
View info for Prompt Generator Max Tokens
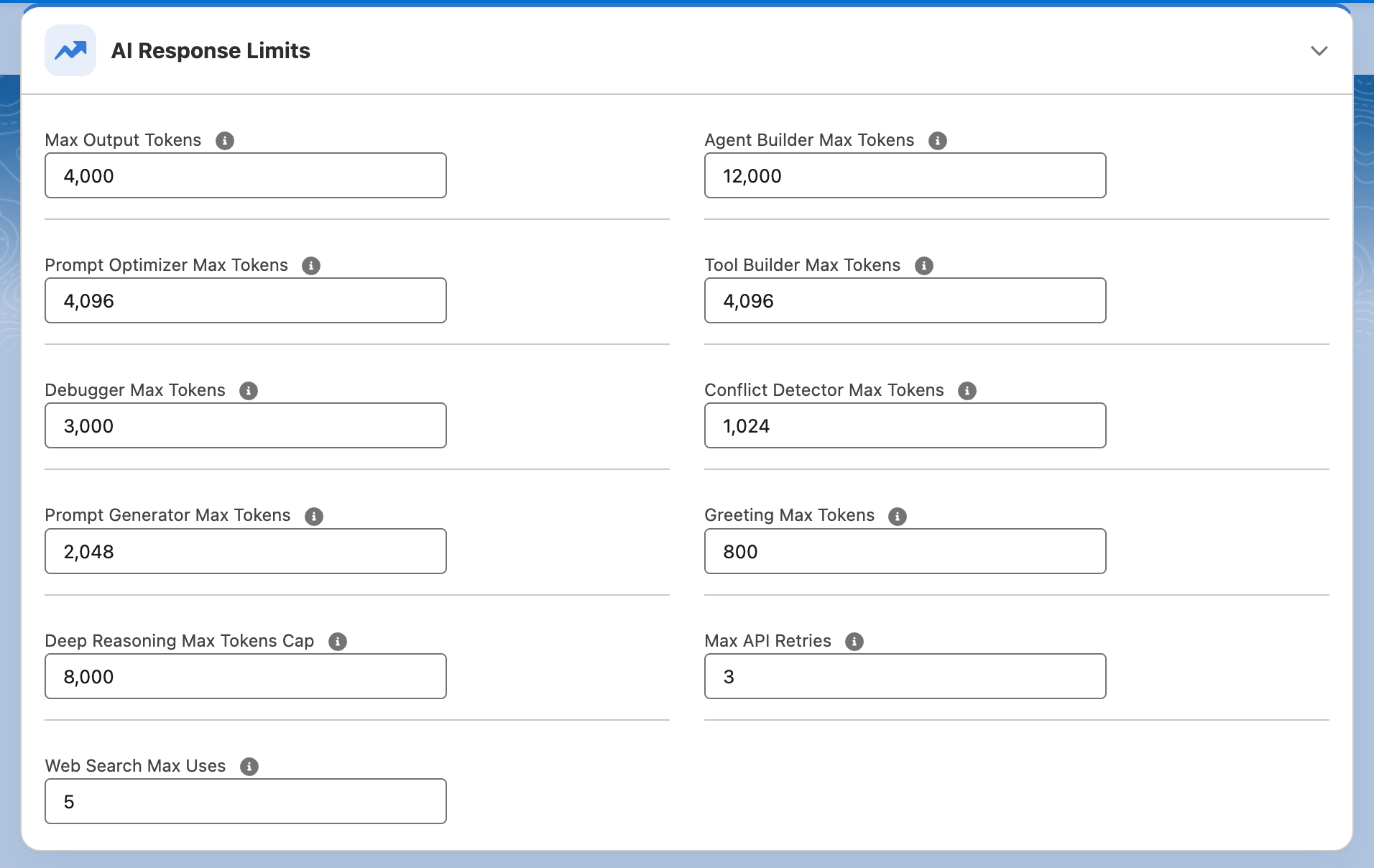[314, 516]
